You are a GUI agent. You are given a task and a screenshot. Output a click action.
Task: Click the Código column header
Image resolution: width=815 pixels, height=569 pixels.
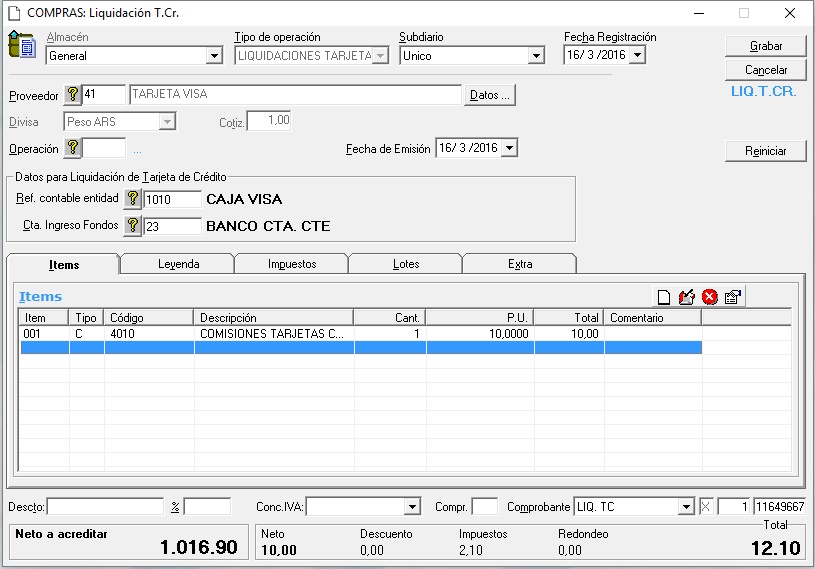tap(149, 317)
